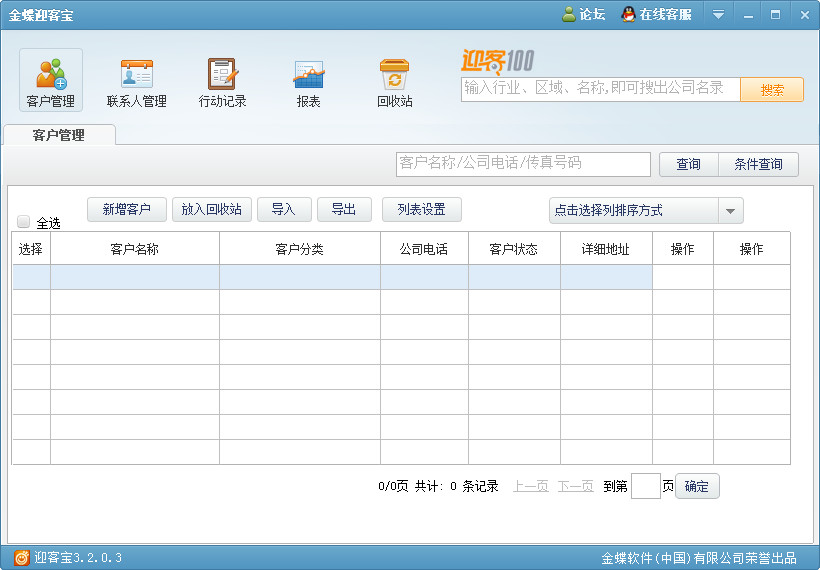
Task: Toggle the 全选 select-all checkbox
Action: click(24, 222)
